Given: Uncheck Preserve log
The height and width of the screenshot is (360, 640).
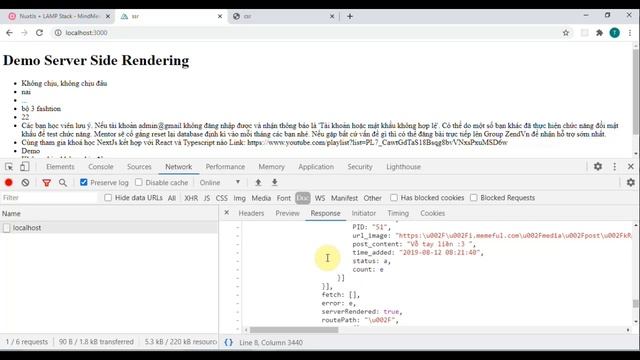Looking at the screenshot, I should (84, 182).
